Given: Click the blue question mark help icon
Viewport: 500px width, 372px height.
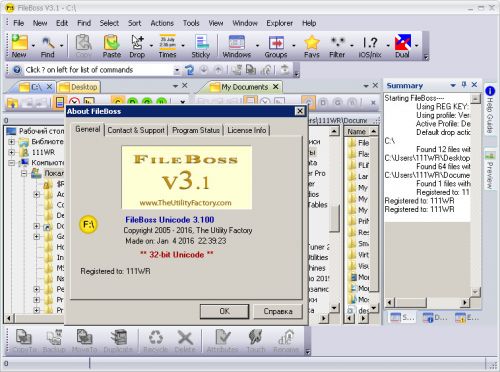Looking at the screenshot, I should click(17, 70).
